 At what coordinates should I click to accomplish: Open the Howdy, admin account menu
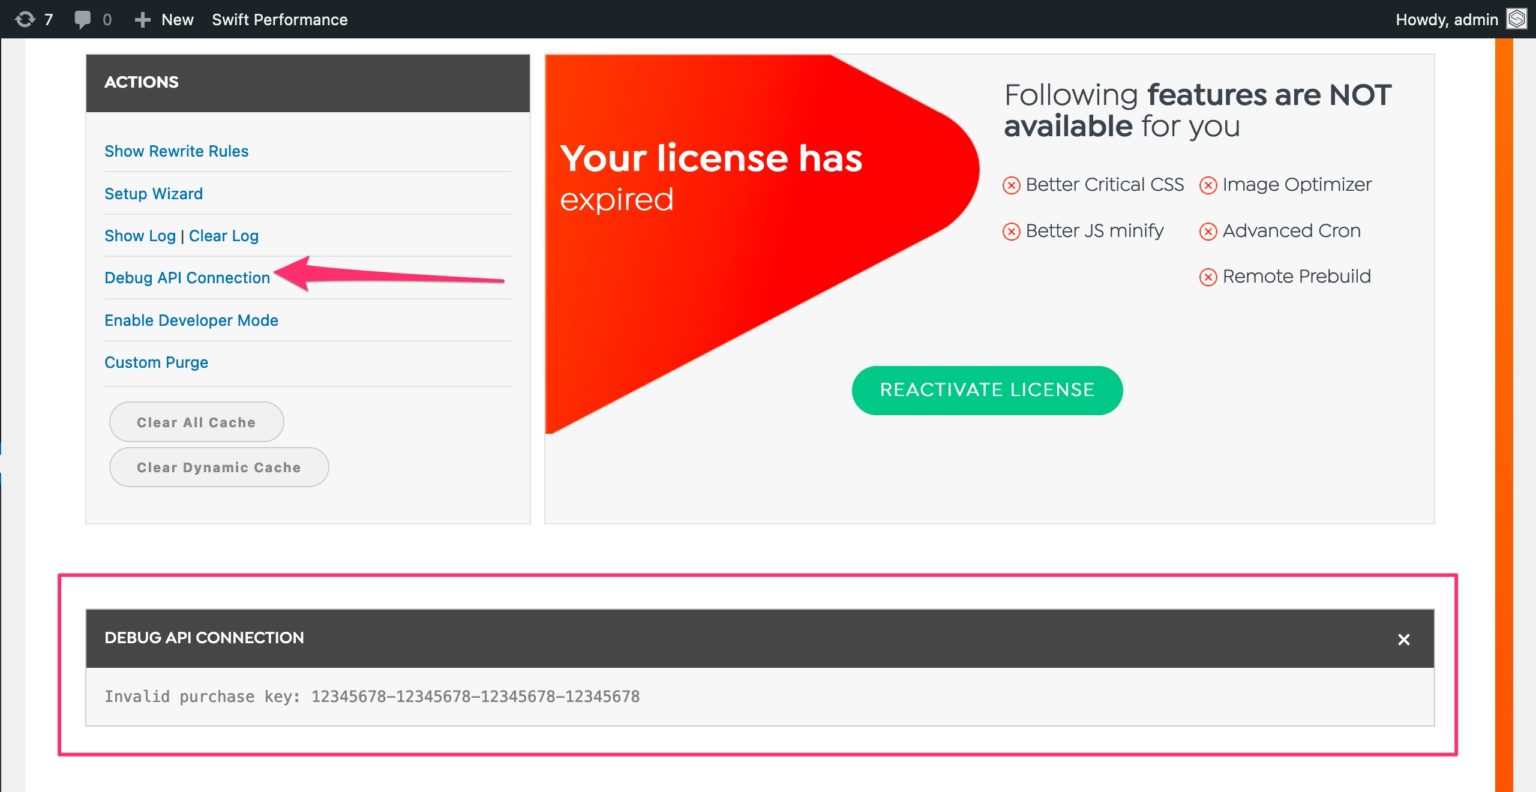click(1446, 19)
